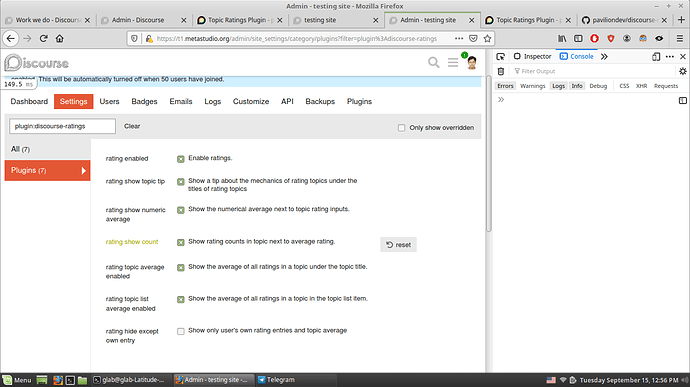Clear console output with trash icon
The image size is (690, 387).
click(501, 71)
